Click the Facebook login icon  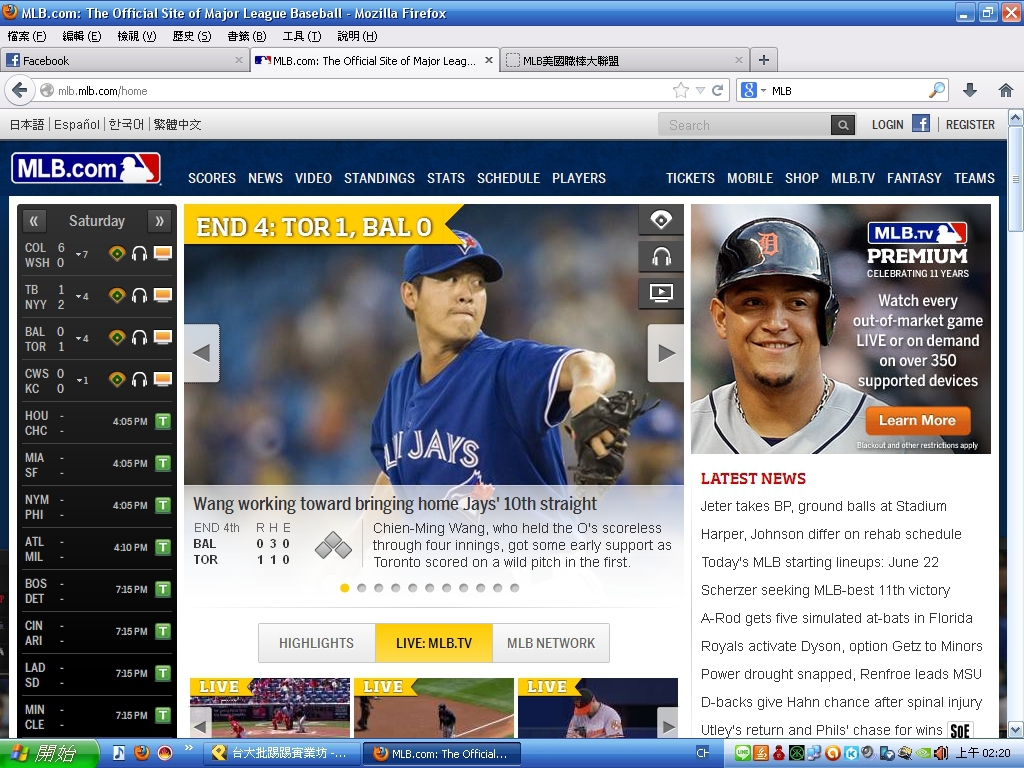click(x=921, y=123)
